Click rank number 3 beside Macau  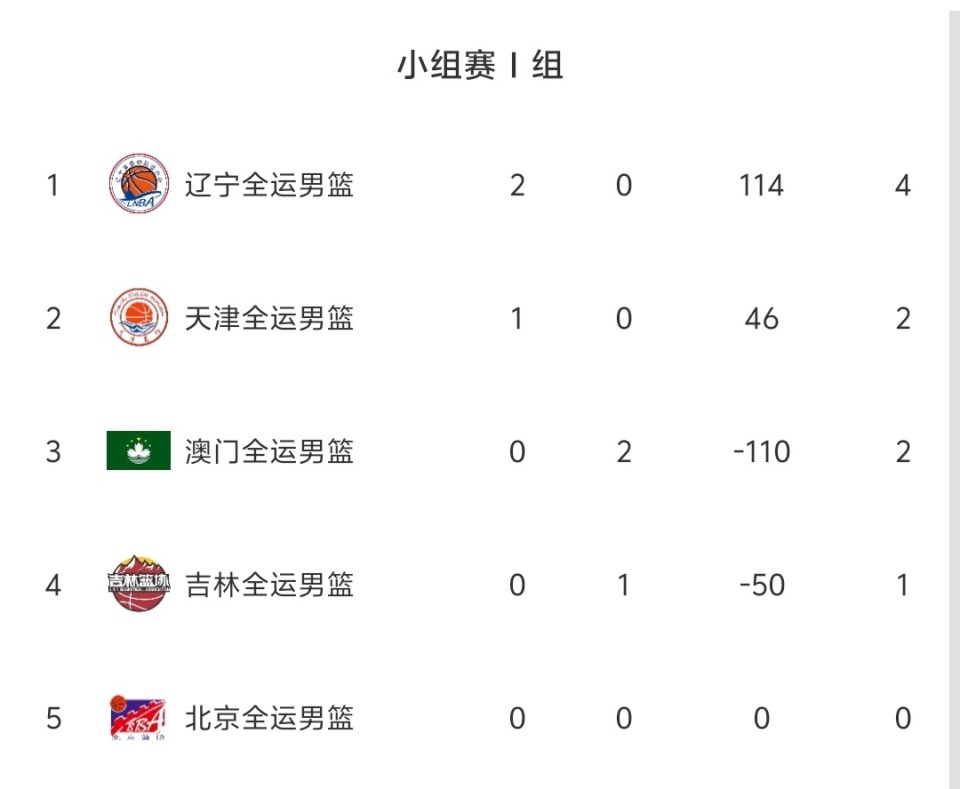(x=53, y=451)
